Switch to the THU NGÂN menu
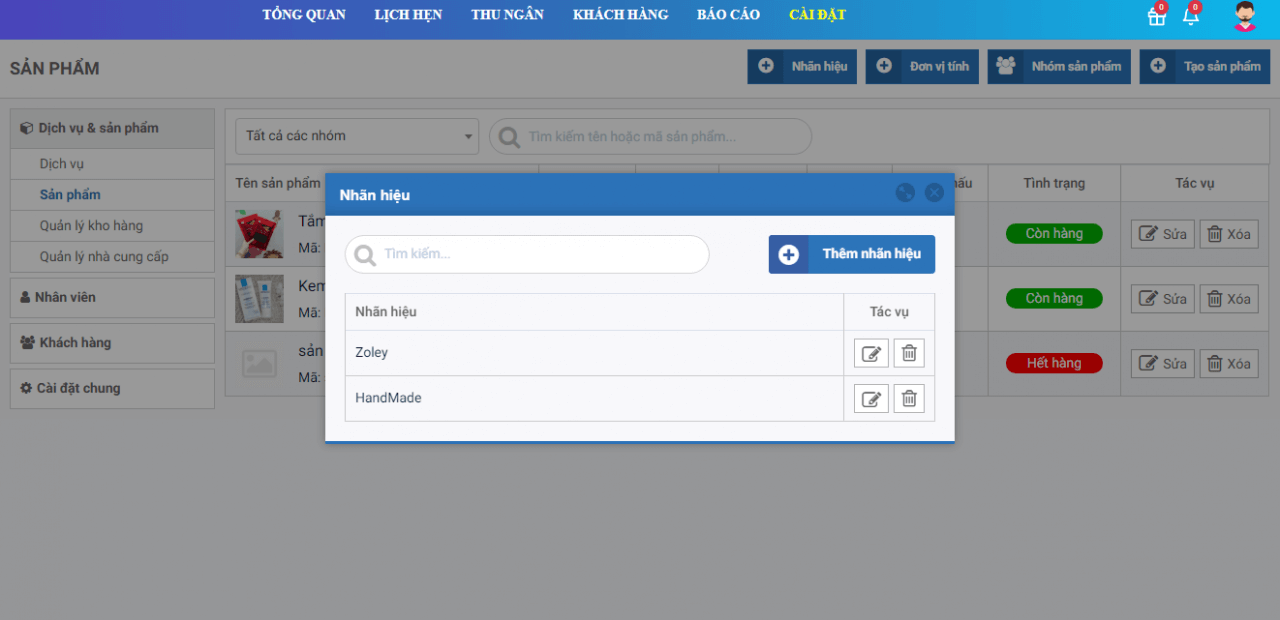1280x620 pixels. pyautogui.click(x=507, y=15)
